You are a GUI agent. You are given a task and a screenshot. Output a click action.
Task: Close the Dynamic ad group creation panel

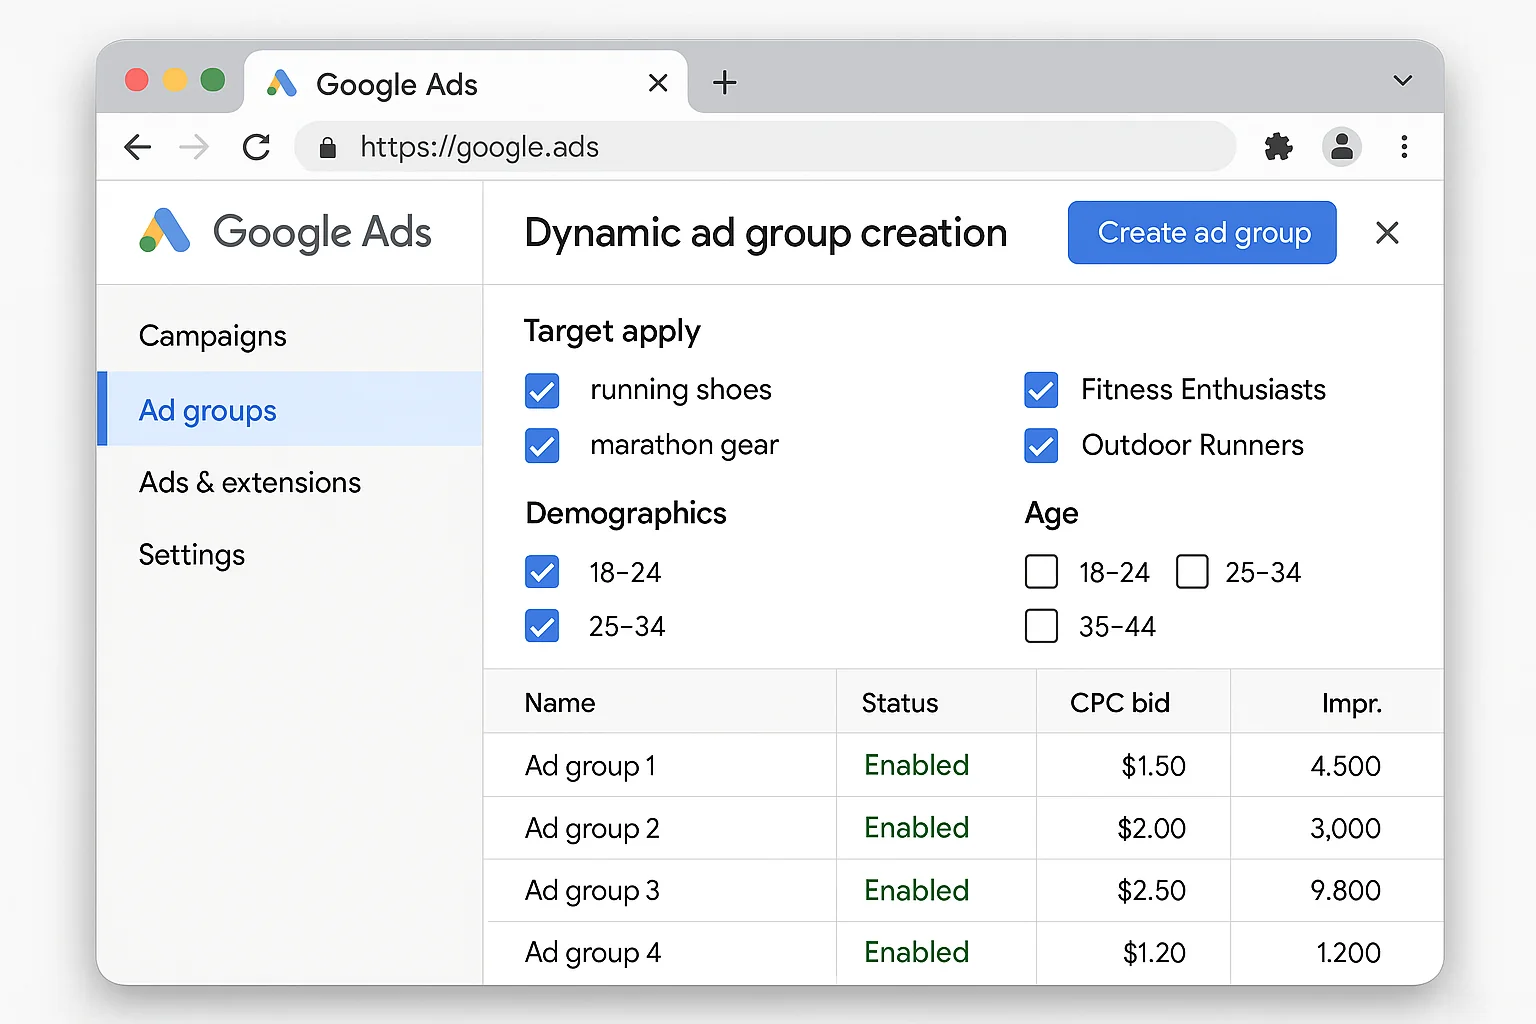(x=1387, y=232)
